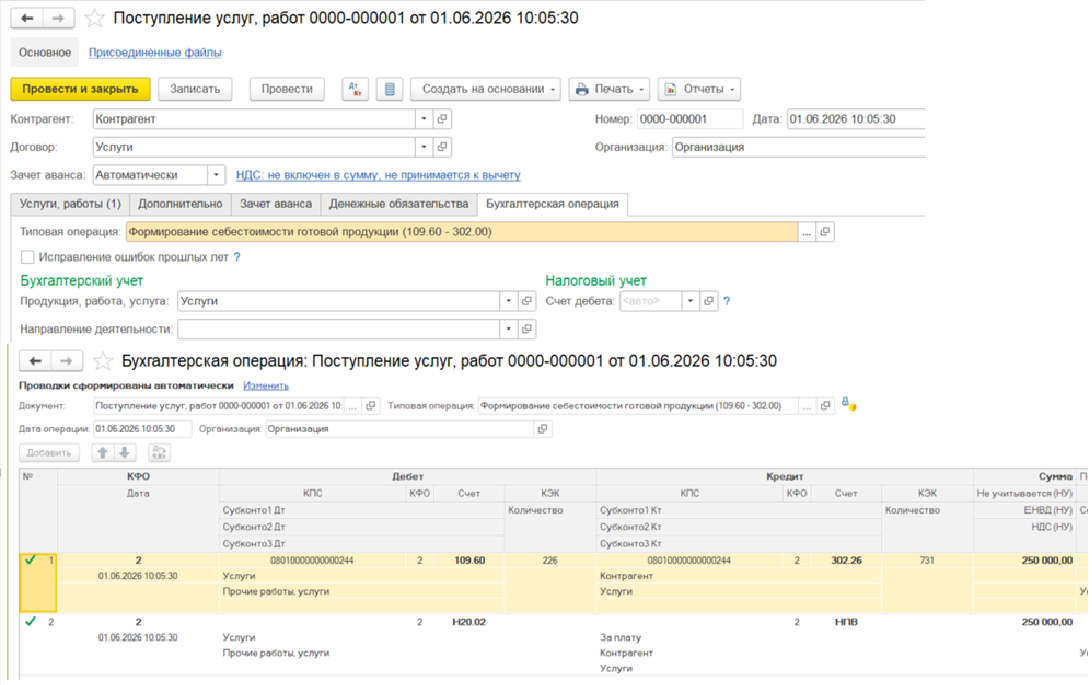Open НДС не включен в сумму link
The image size is (1092, 685).
point(378,175)
